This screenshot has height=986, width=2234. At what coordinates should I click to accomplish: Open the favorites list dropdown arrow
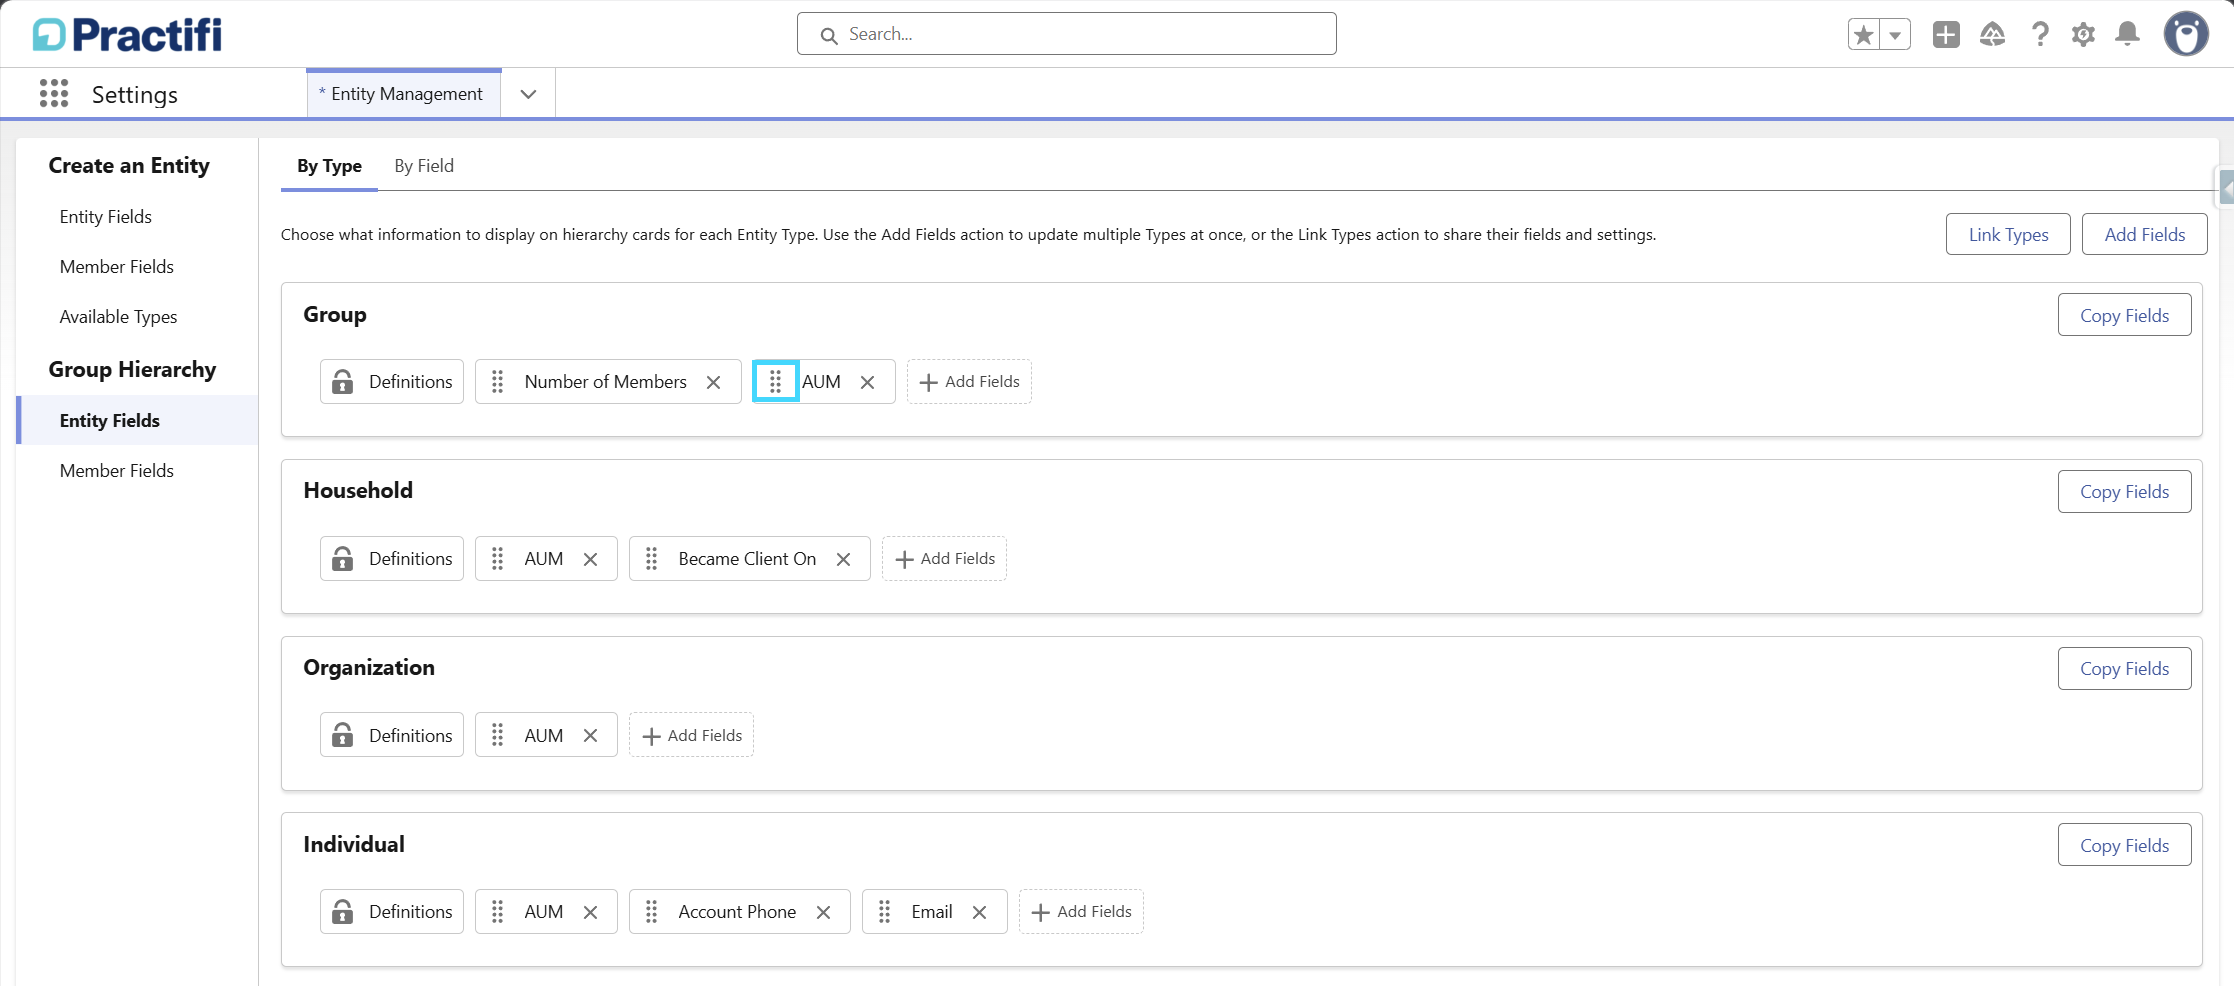coord(1895,35)
